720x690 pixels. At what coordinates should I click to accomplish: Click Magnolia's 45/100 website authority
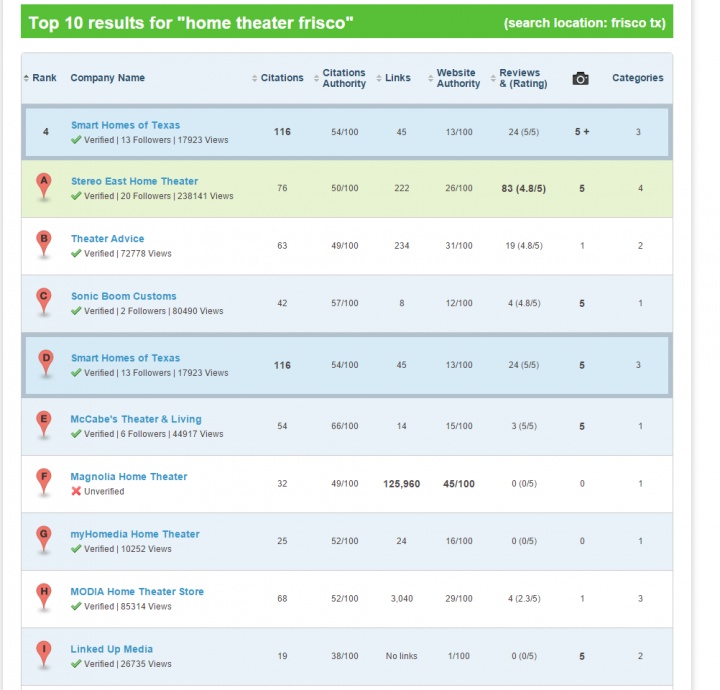point(459,484)
